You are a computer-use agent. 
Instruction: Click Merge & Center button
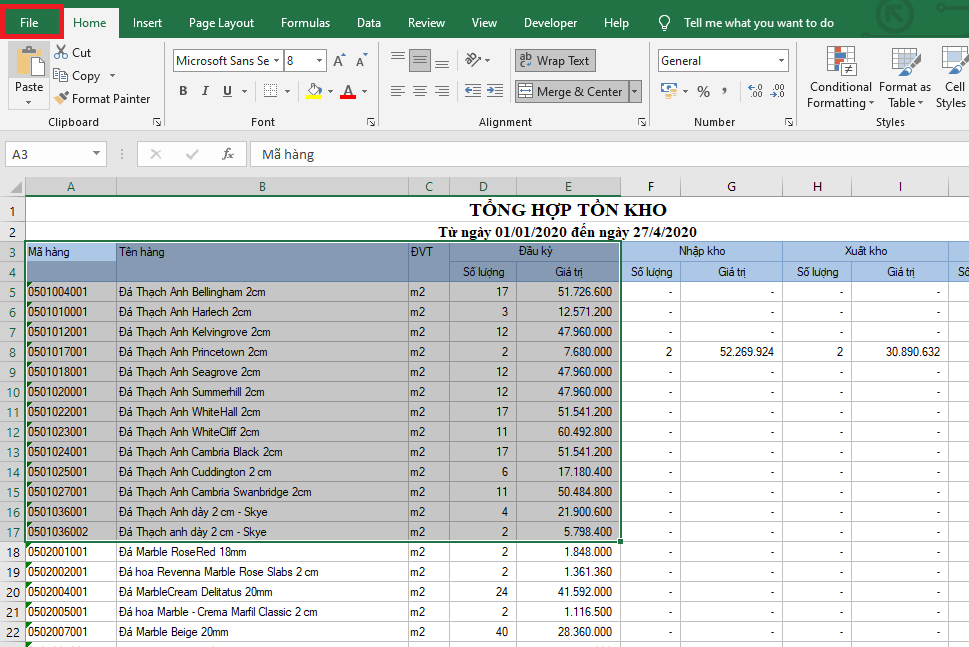[x=570, y=91]
